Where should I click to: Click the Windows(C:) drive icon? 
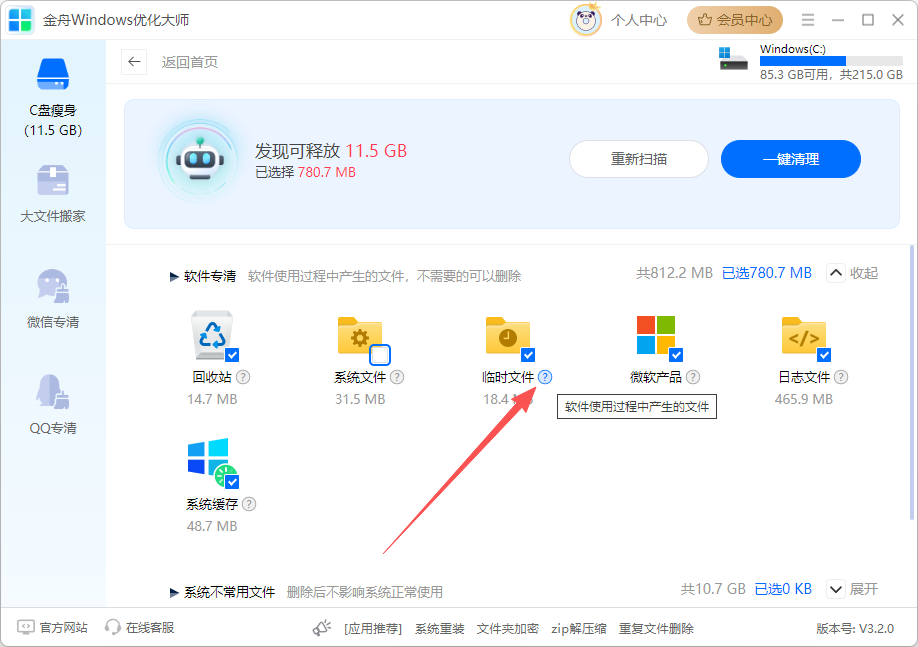click(x=733, y=59)
